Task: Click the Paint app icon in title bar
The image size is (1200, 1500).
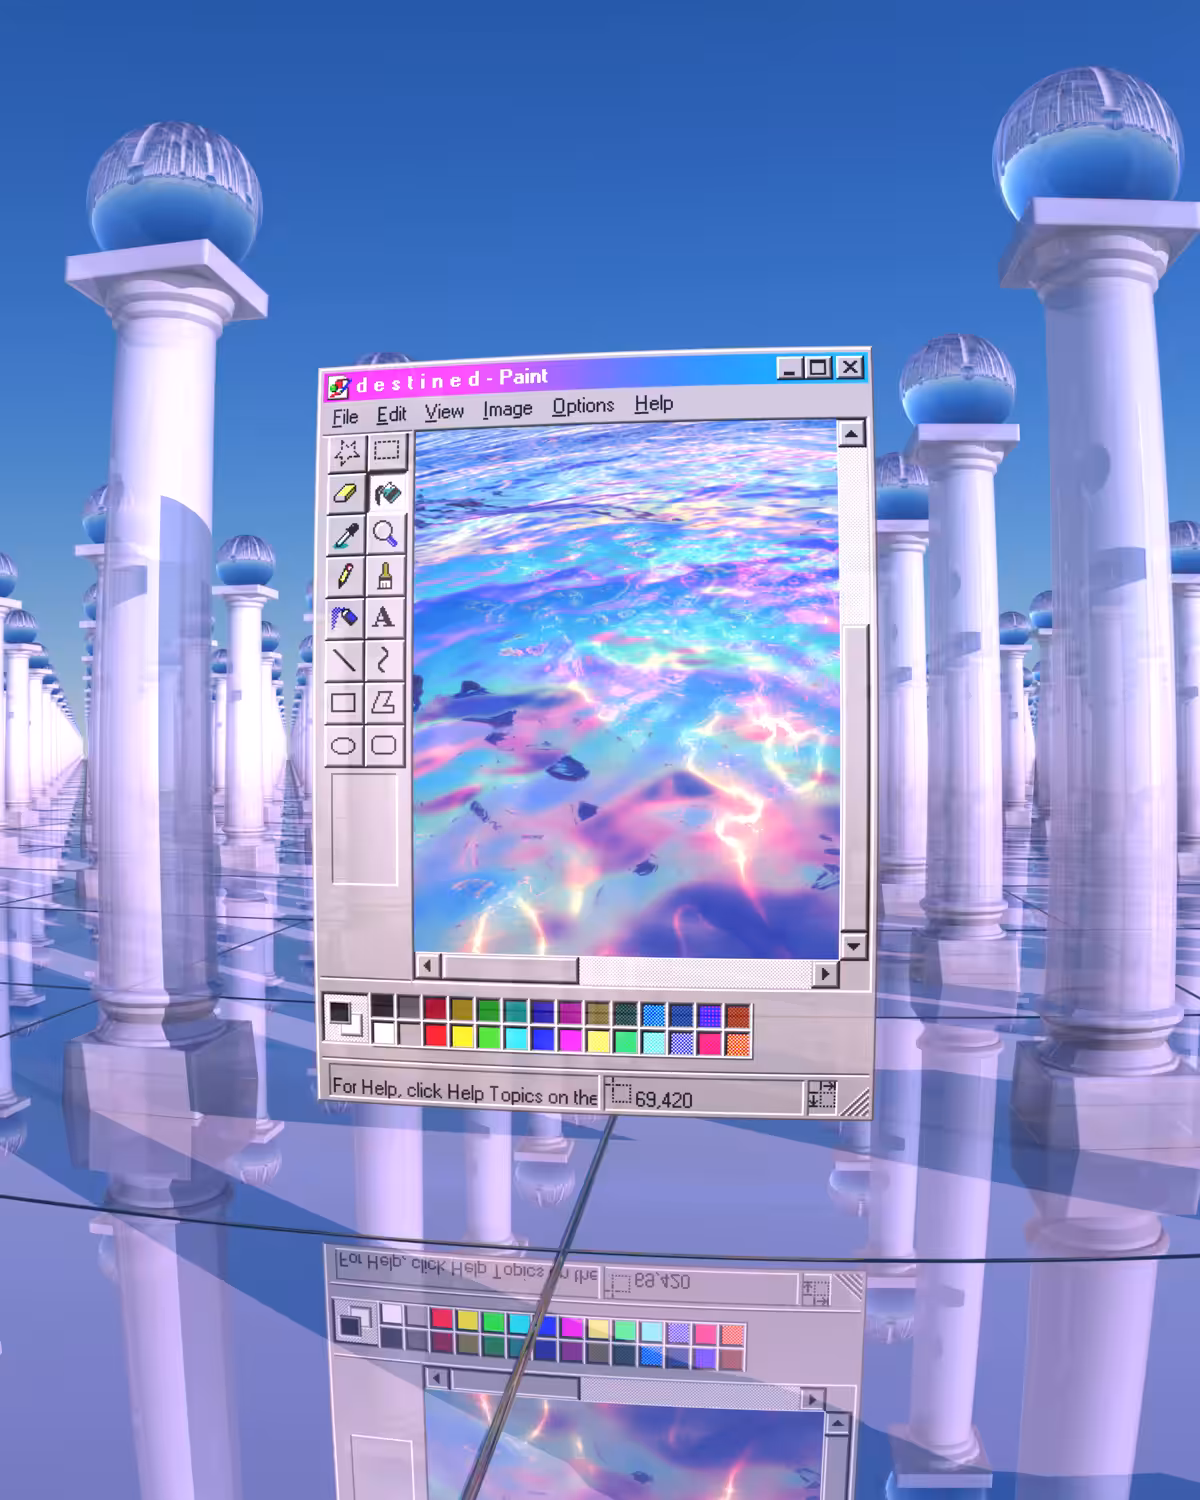Action: click(338, 387)
